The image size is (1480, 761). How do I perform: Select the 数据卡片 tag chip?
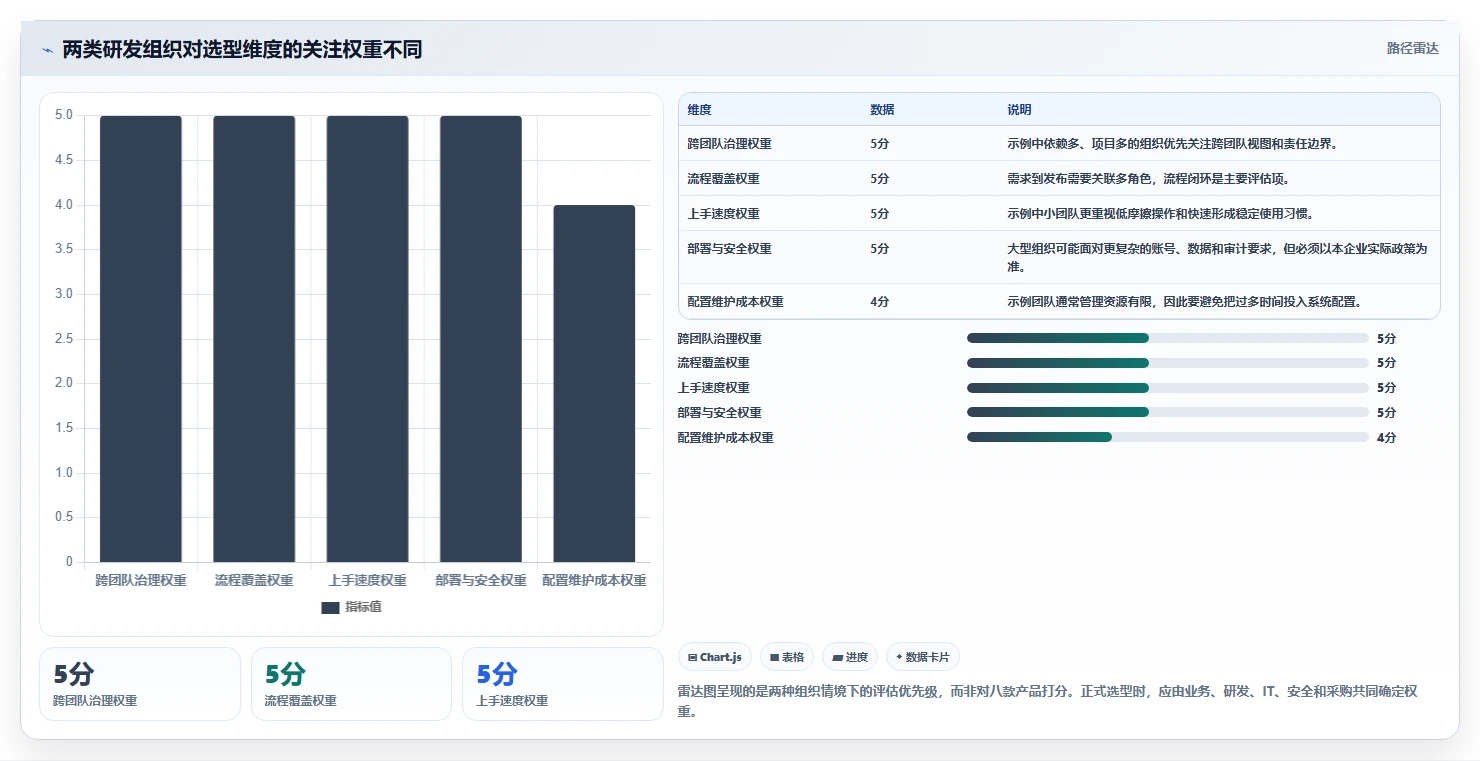click(922, 657)
